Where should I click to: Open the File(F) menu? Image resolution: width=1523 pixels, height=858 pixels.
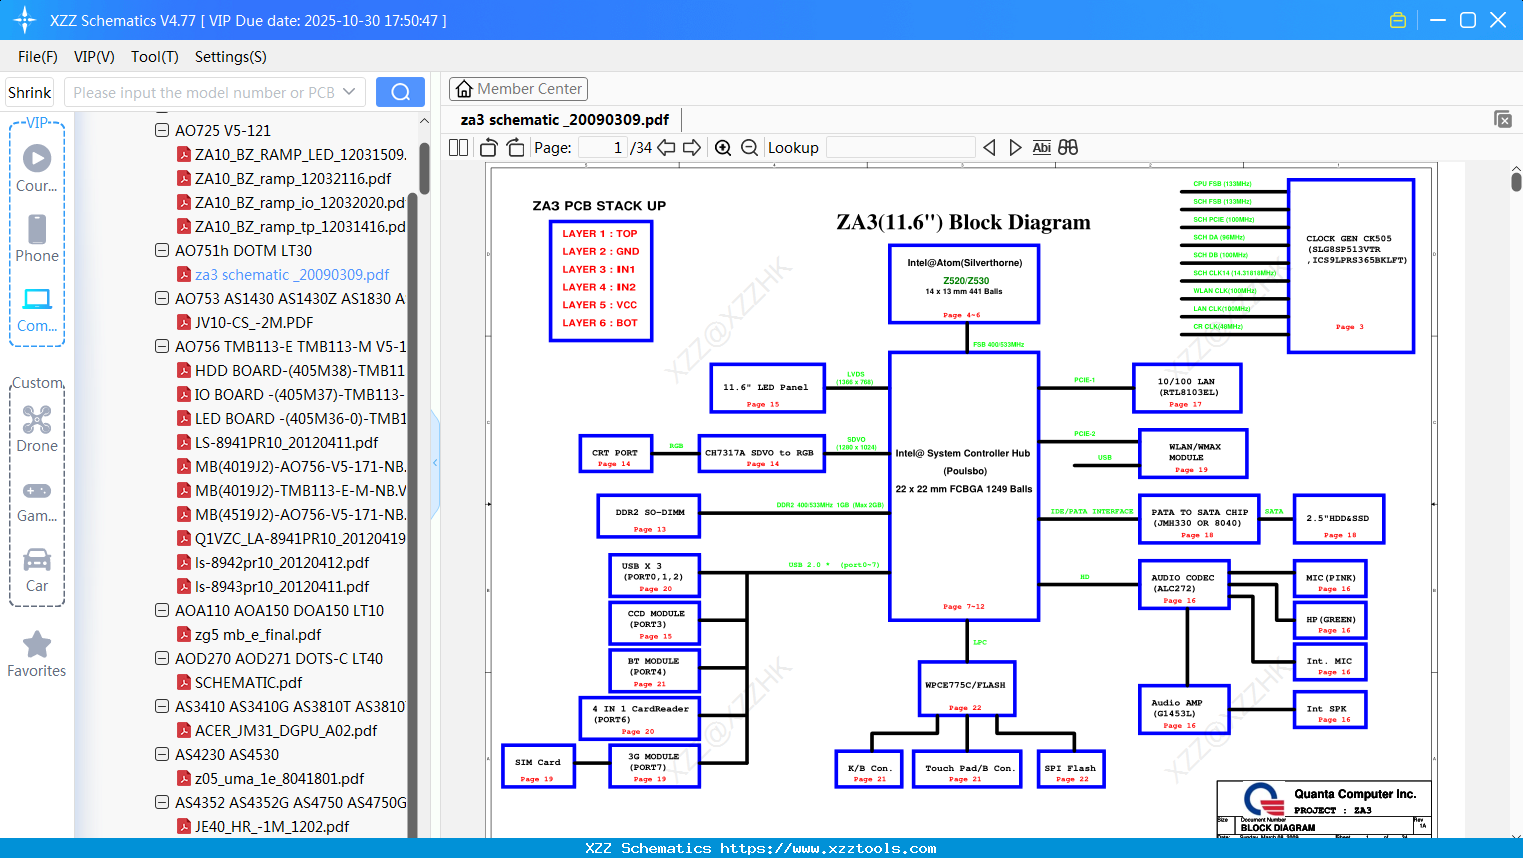(x=38, y=57)
